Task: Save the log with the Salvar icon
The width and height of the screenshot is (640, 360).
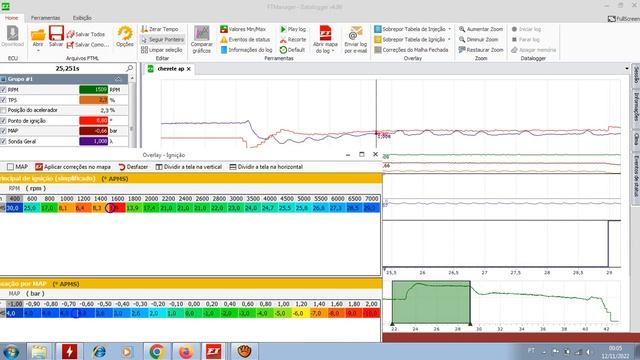Action: (x=56, y=36)
